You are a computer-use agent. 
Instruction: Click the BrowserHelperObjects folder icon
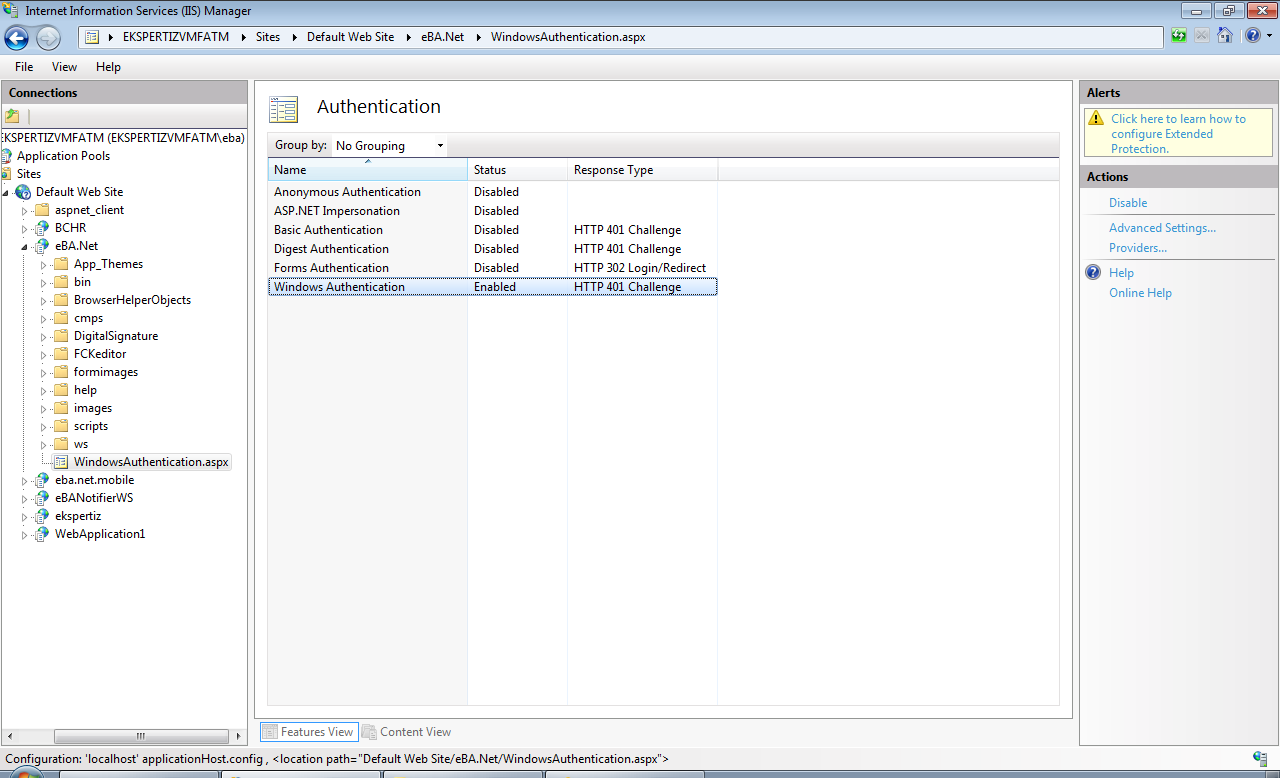coord(61,300)
